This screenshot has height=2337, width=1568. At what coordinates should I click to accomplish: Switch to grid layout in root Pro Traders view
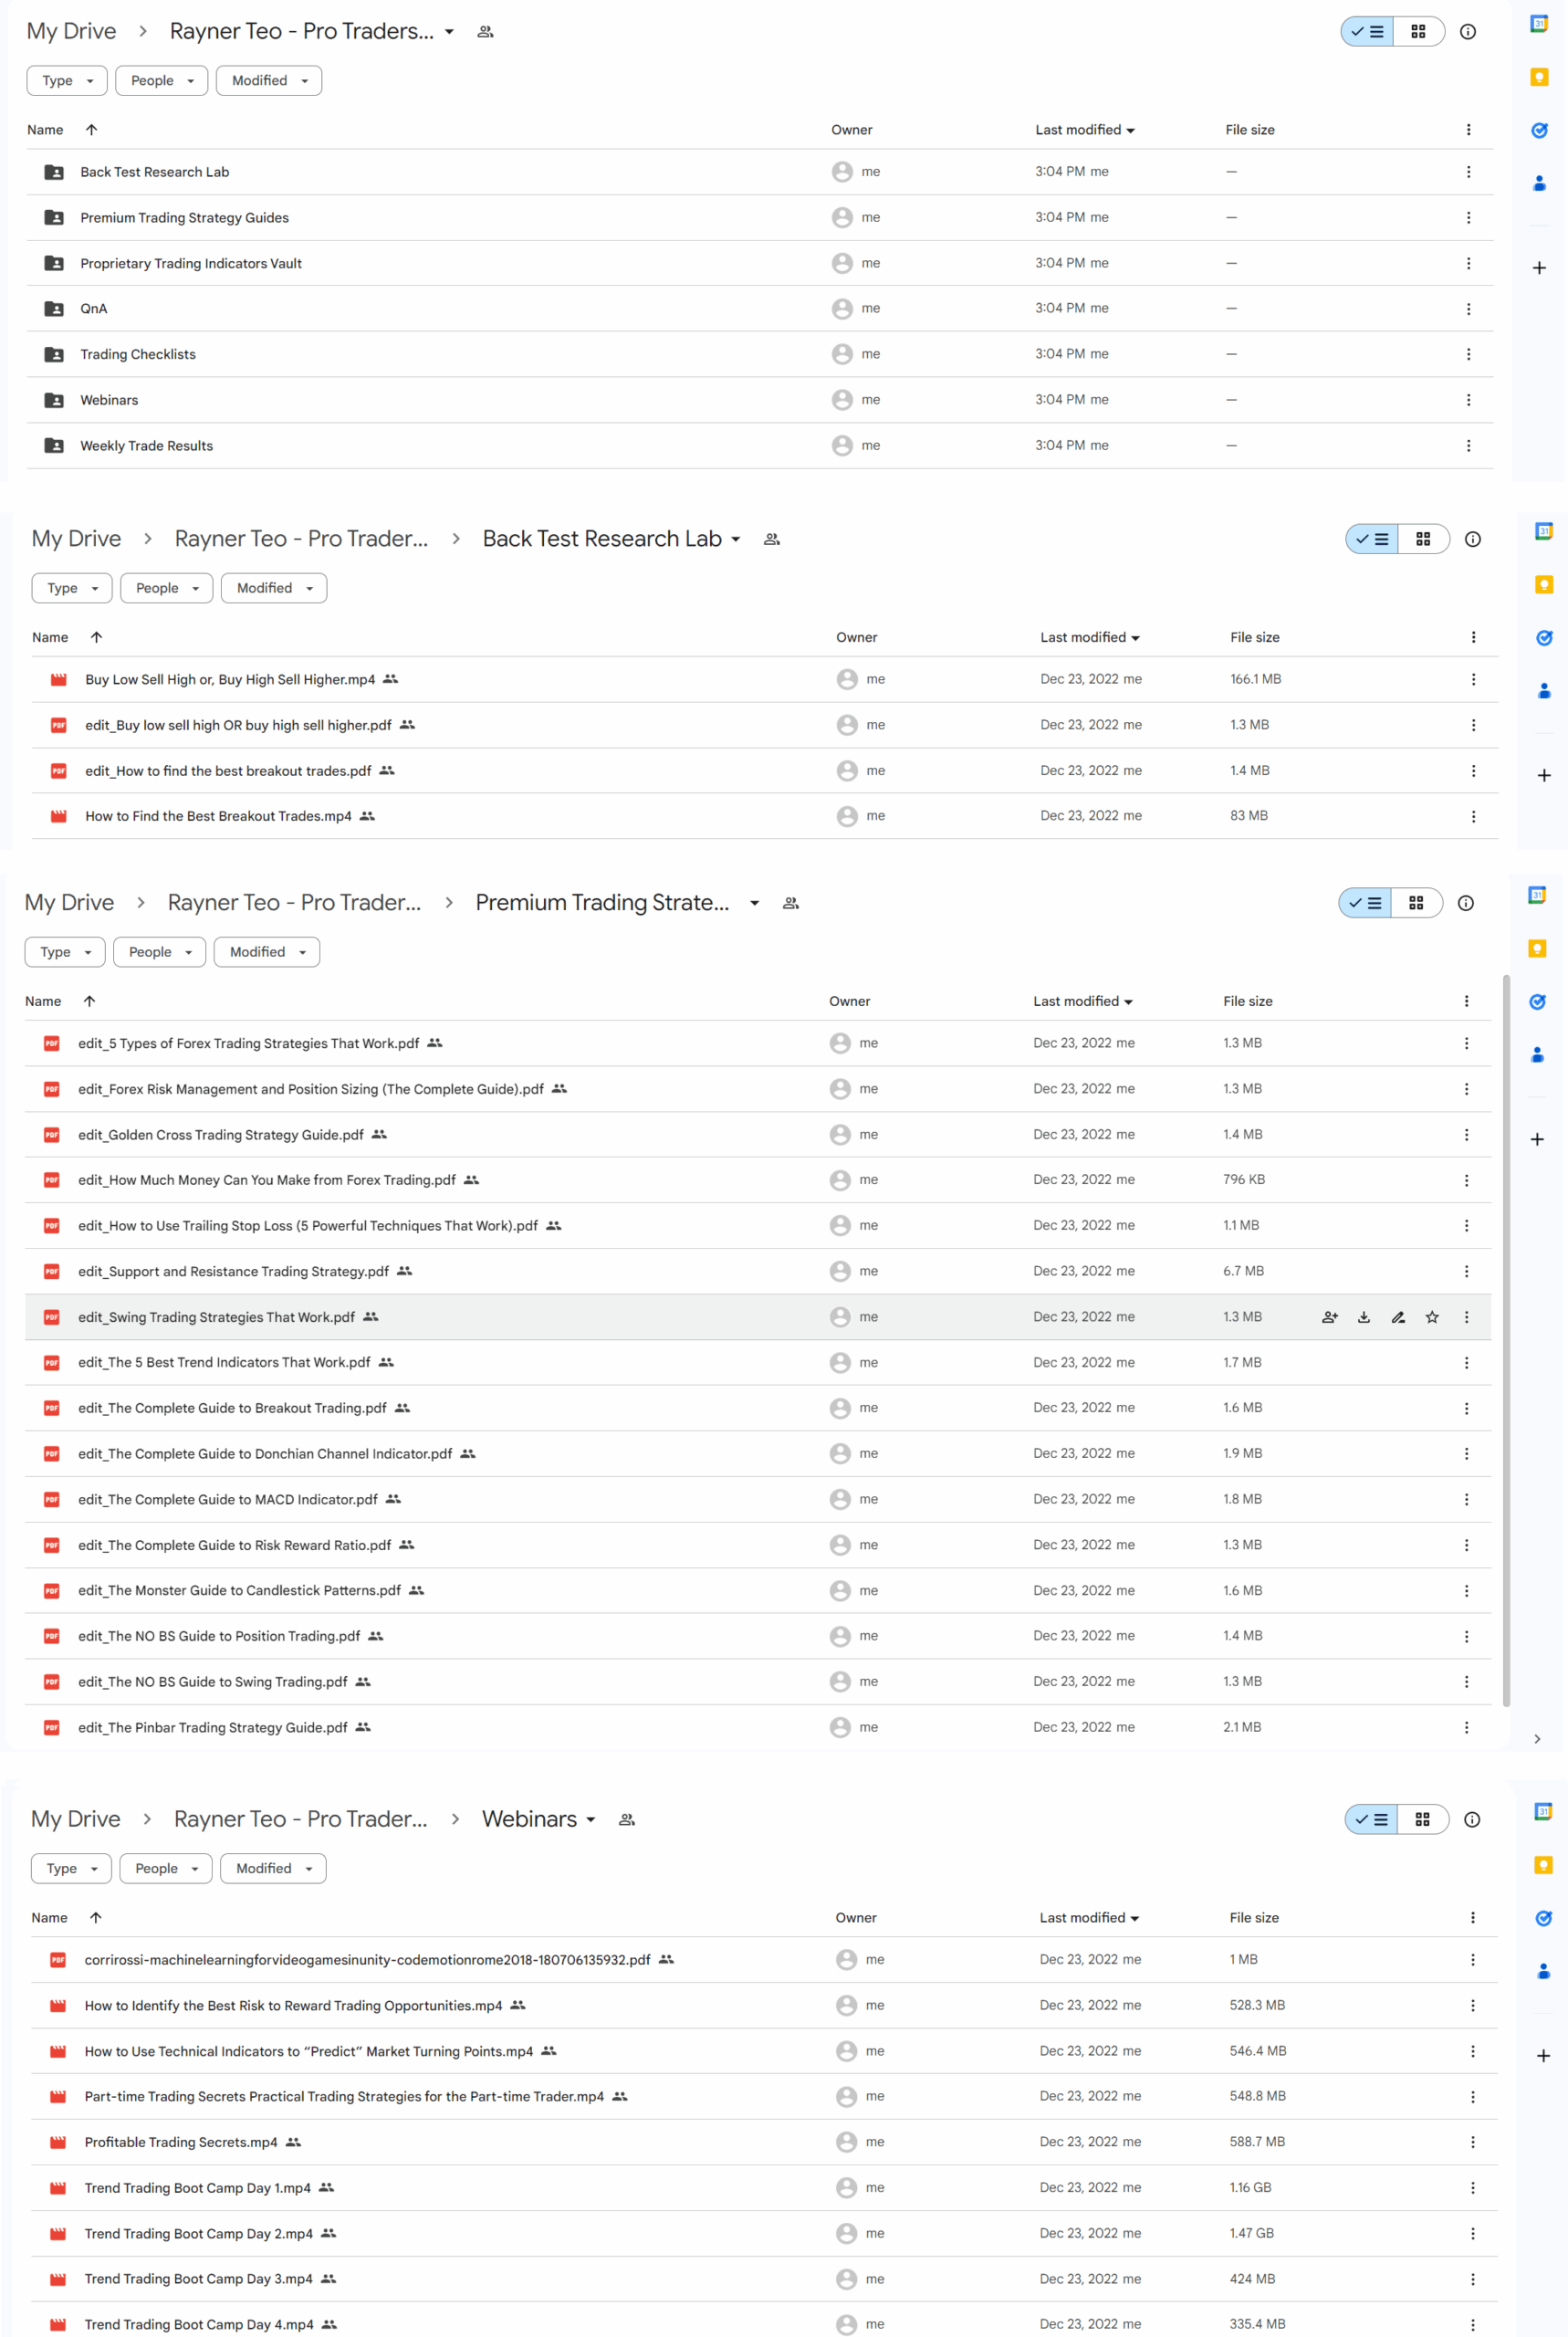pos(1418,31)
